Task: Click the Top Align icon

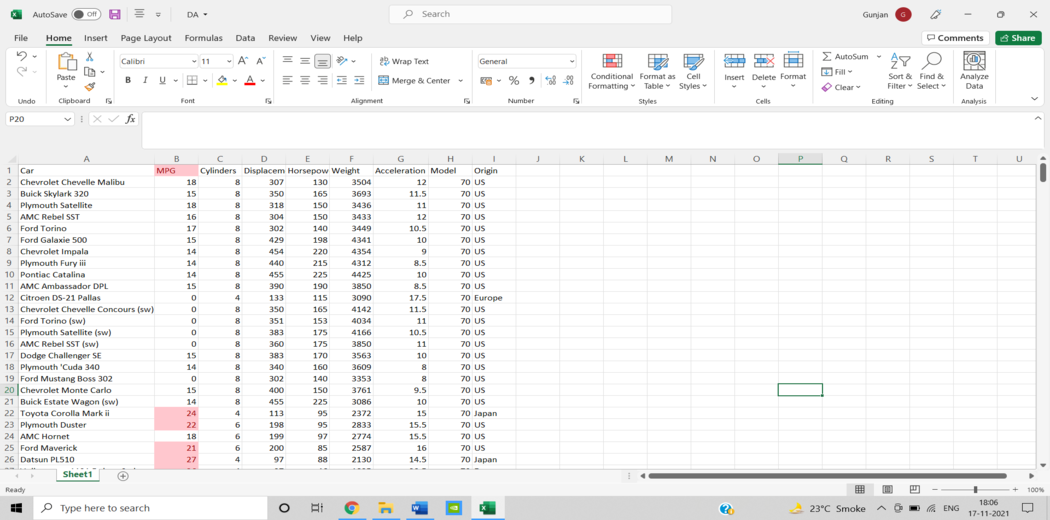Action: pyautogui.click(x=288, y=61)
